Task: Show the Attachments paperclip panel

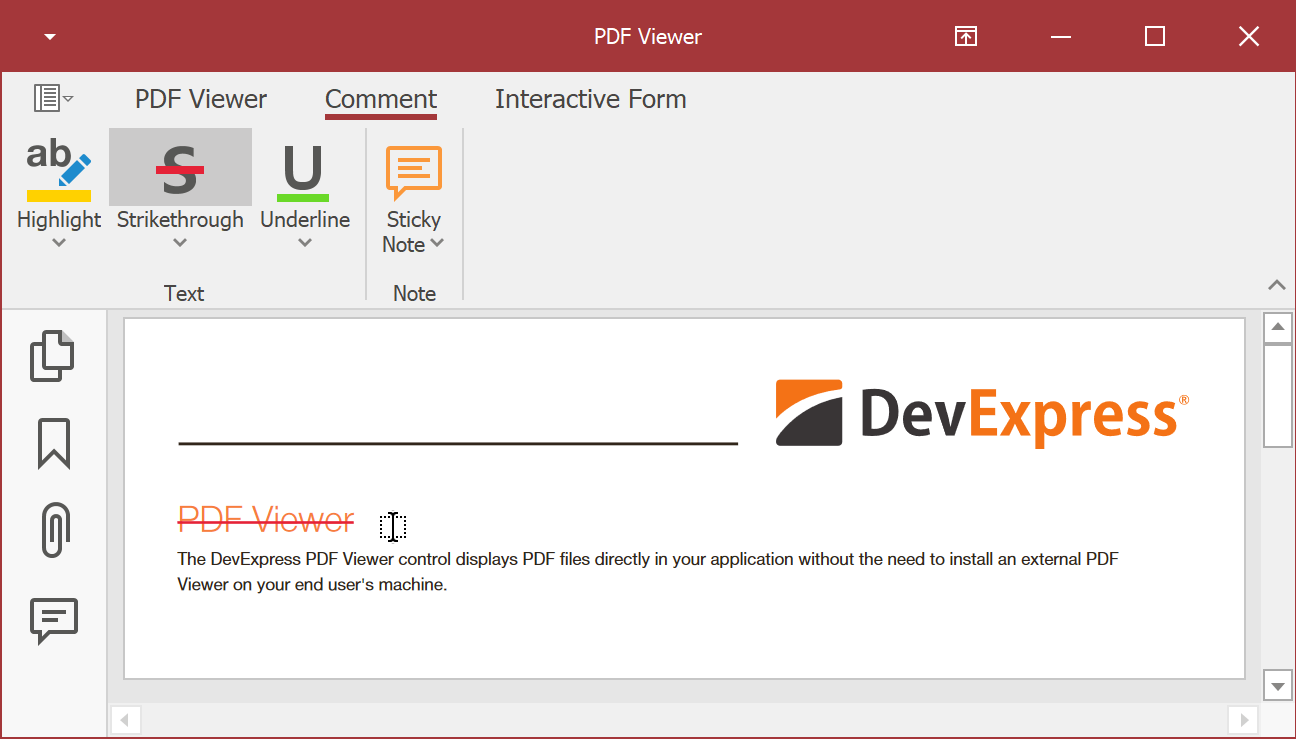Action: click(54, 529)
